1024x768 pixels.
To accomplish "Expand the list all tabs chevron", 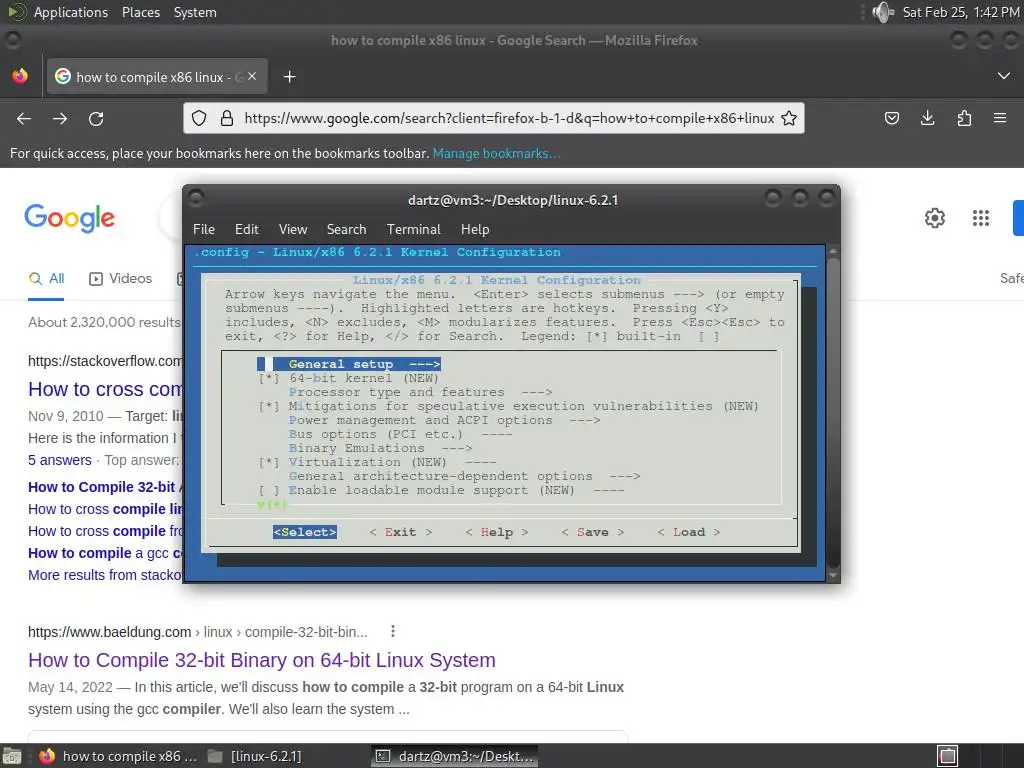I will point(1004,76).
